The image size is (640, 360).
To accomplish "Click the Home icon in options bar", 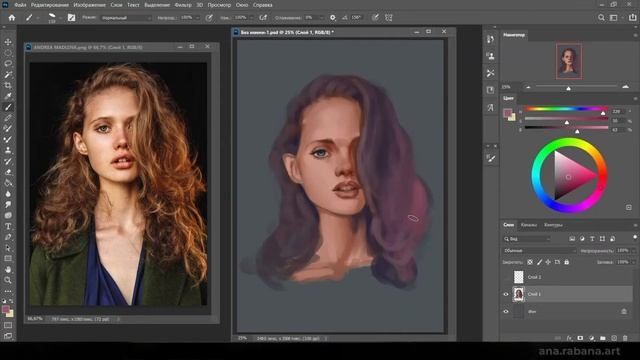I will click(x=12, y=18).
